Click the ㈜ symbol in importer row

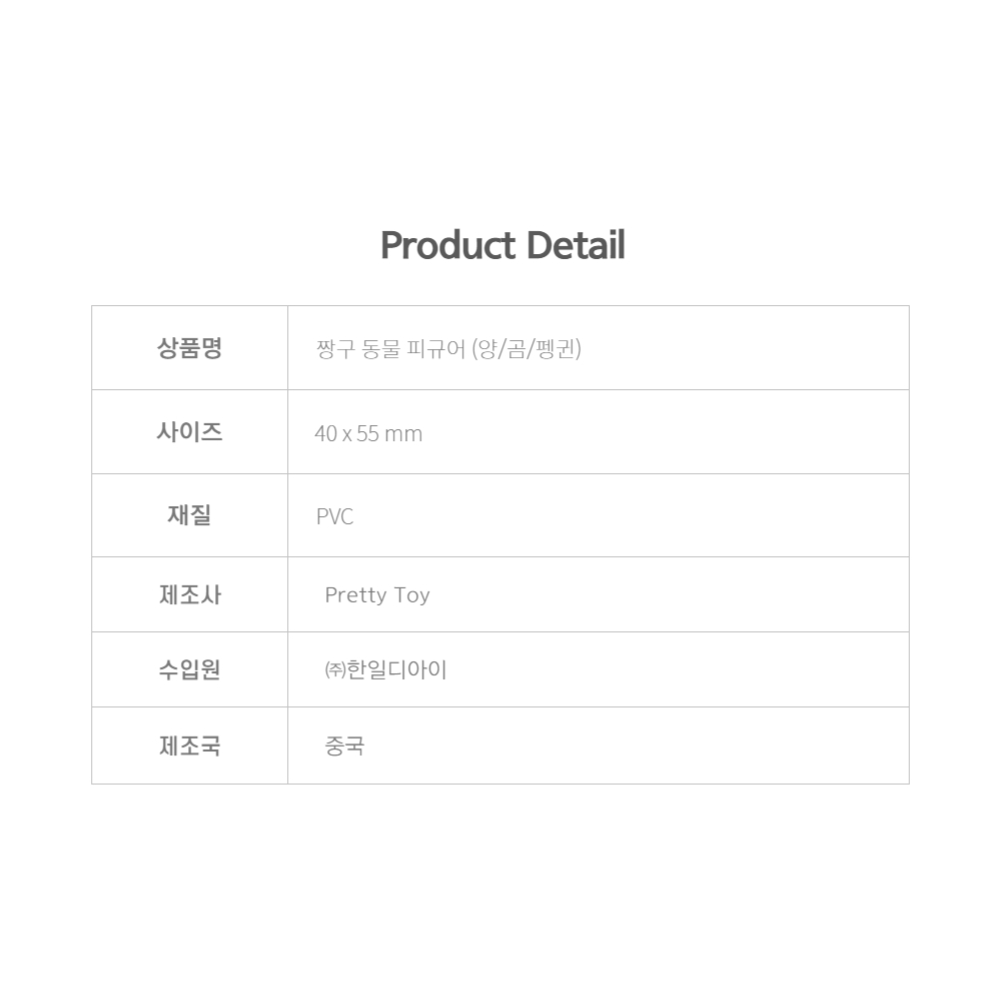click(335, 670)
